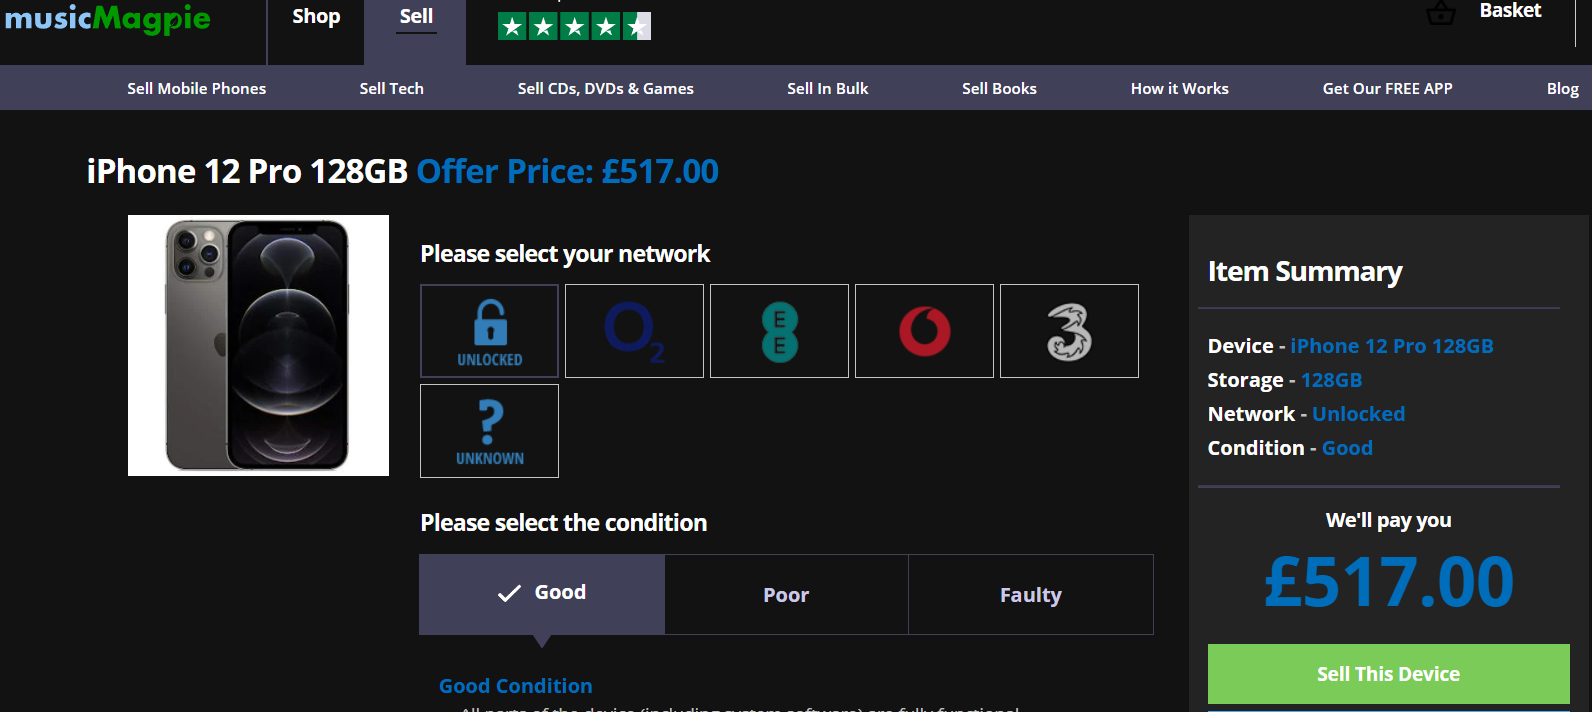Open the Trustpilot star rating
The width and height of the screenshot is (1592, 712).
coord(574,26)
